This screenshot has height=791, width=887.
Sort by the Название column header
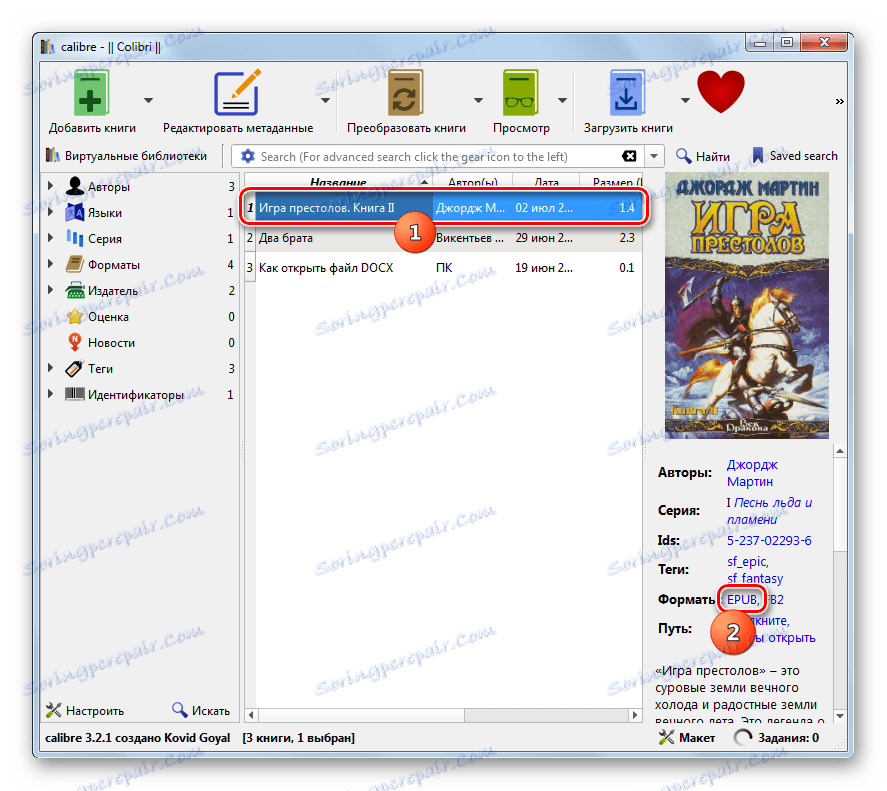pos(338,182)
